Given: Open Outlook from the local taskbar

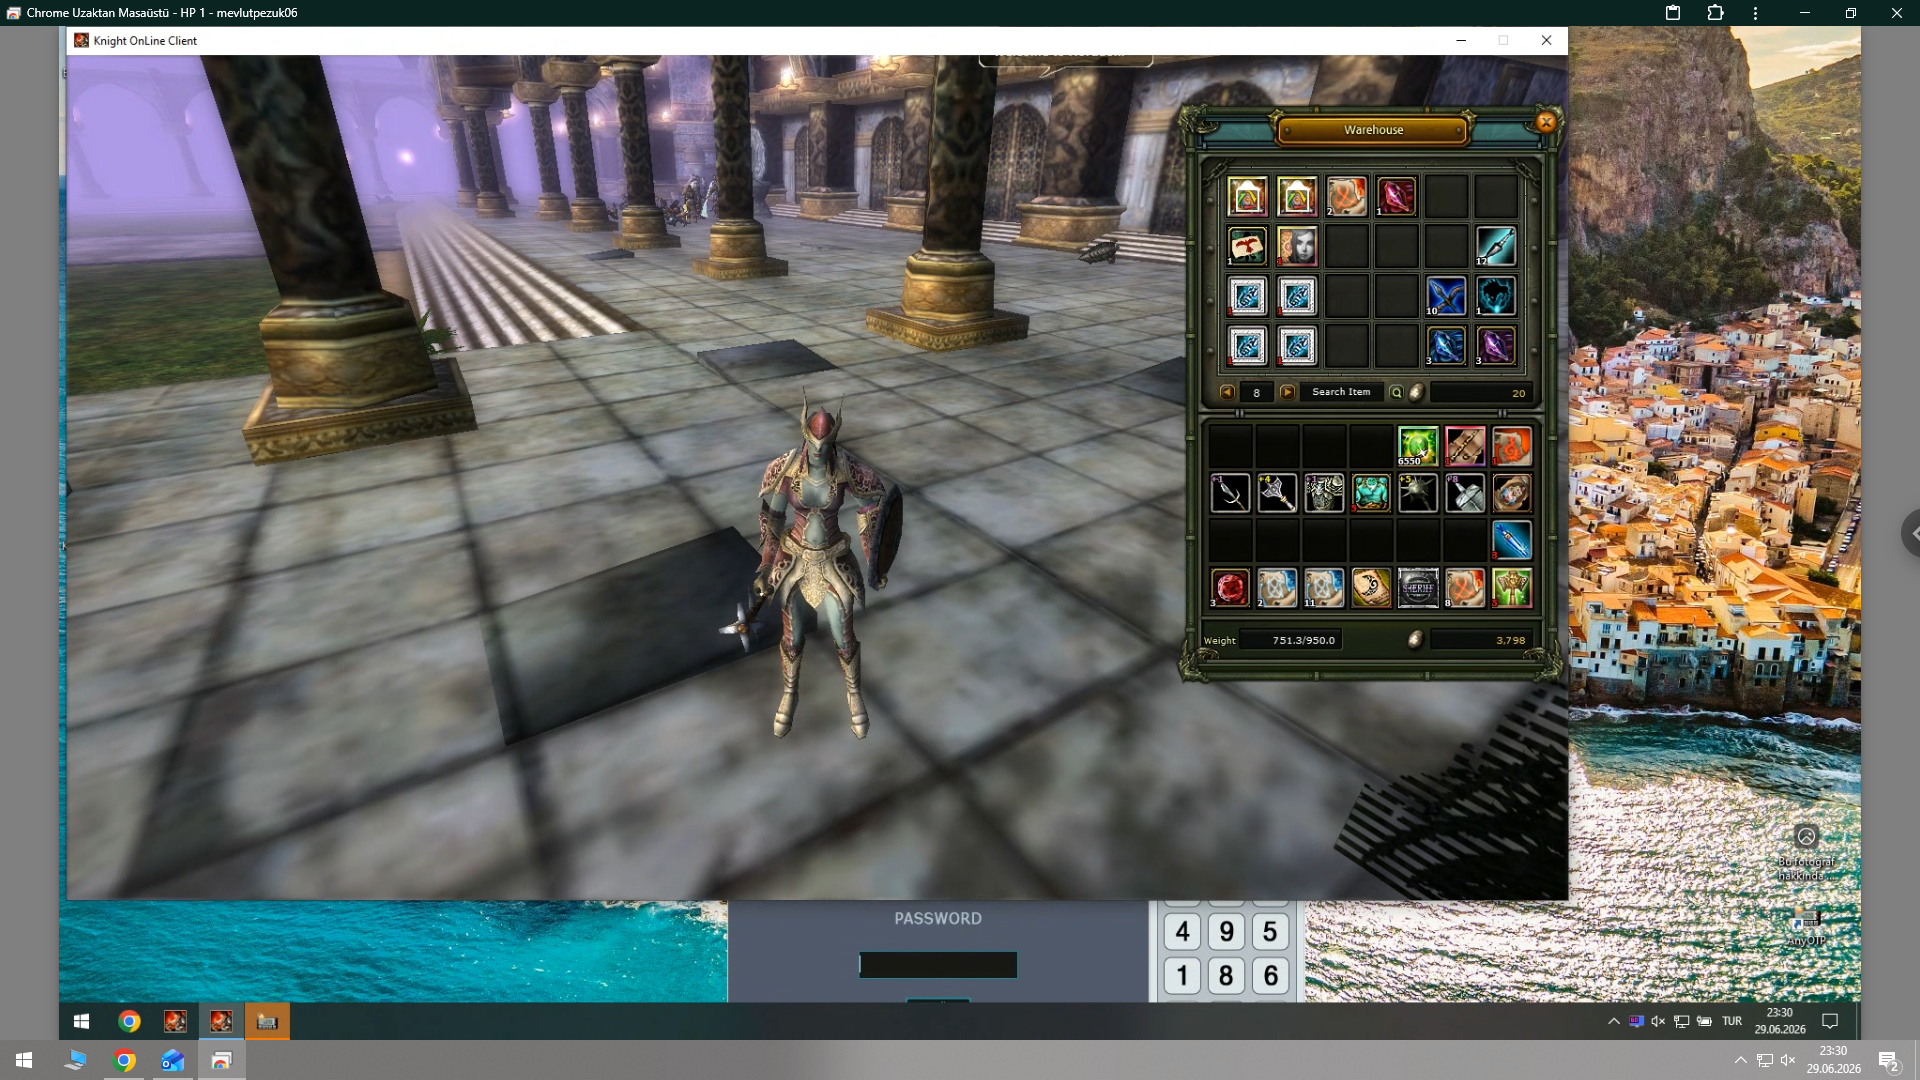Looking at the screenshot, I should pos(173,1060).
